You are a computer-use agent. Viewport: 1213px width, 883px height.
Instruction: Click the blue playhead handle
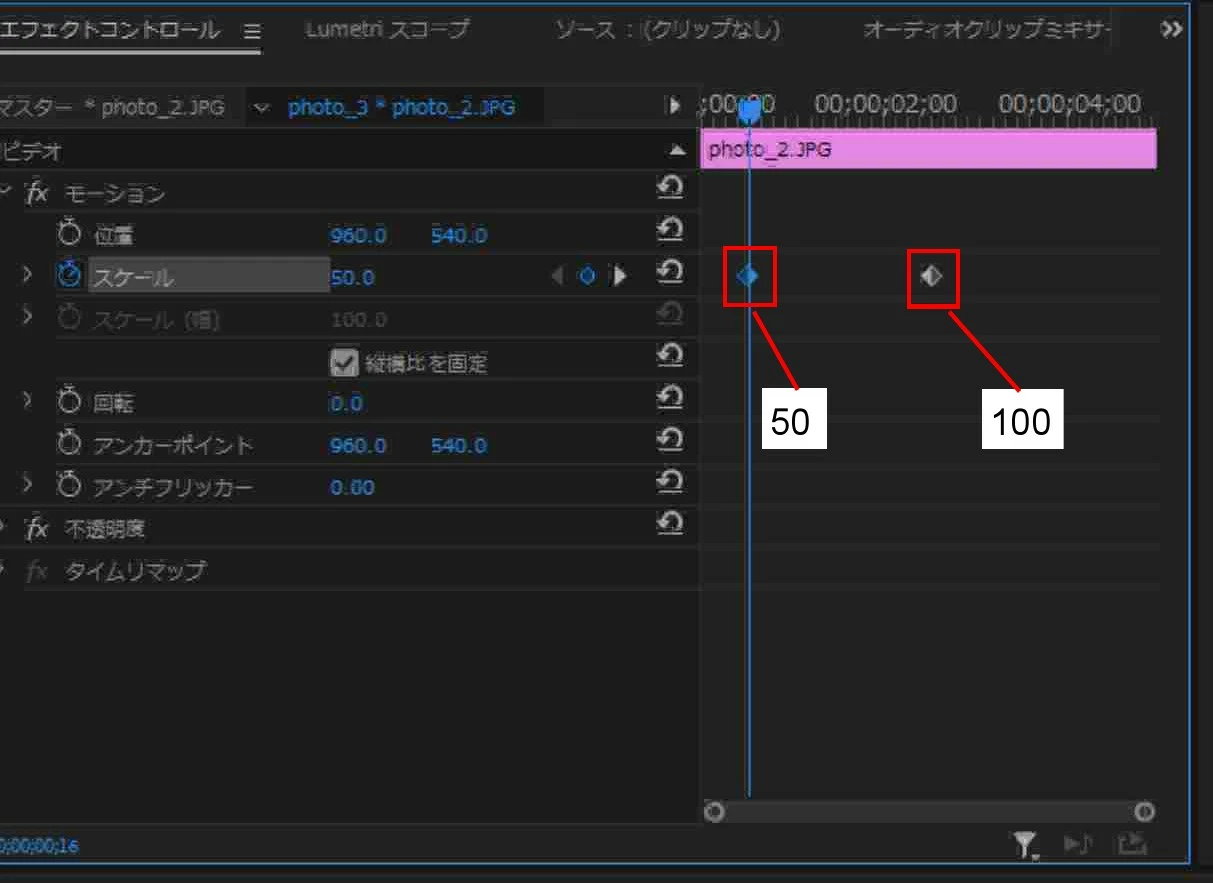click(x=749, y=111)
